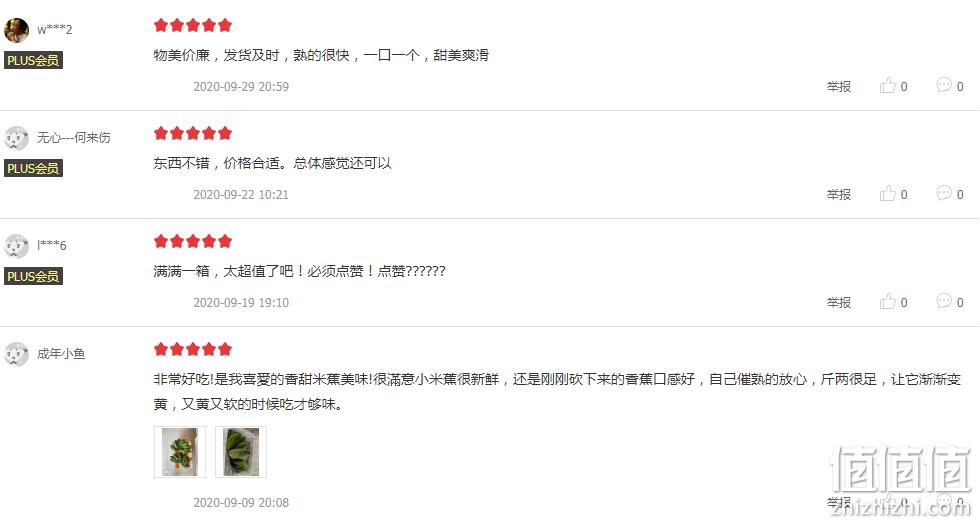
Task: Click 无心---何来伤's panda avatar
Action: click(x=16, y=138)
